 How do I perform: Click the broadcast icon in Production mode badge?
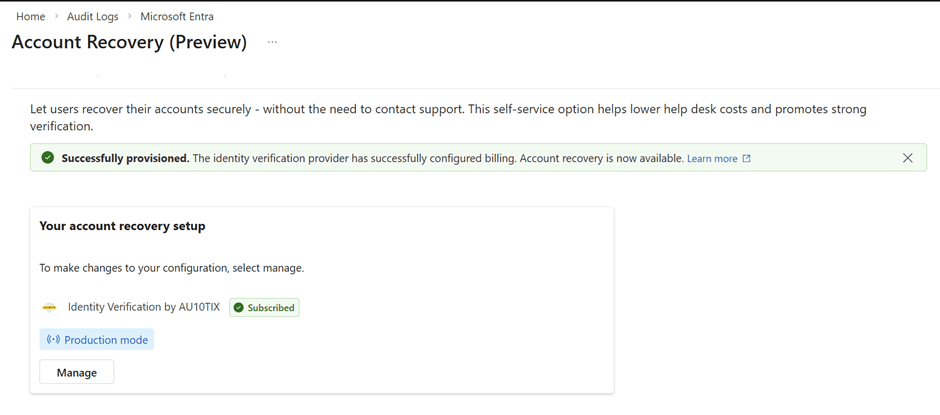[x=53, y=340]
